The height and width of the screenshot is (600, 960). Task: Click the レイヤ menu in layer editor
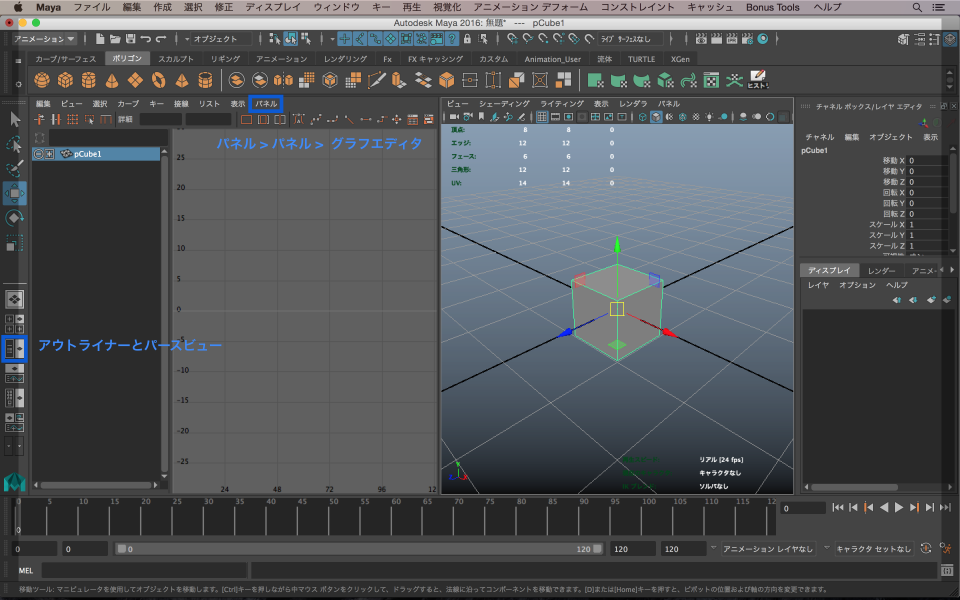(x=818, y=285)
